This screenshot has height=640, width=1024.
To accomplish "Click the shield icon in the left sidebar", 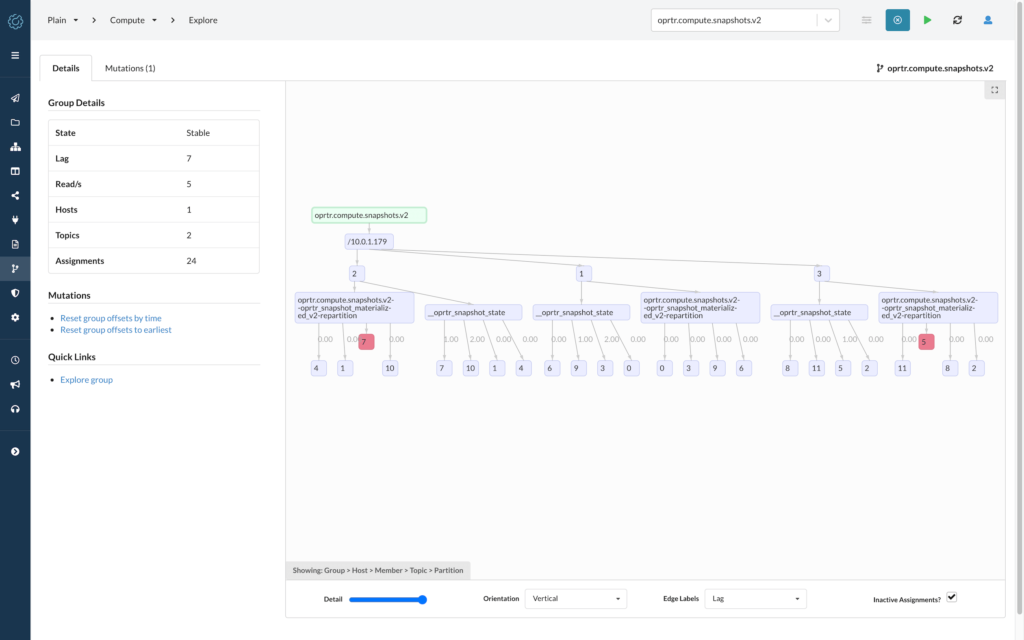I will [x=15, y=293].
